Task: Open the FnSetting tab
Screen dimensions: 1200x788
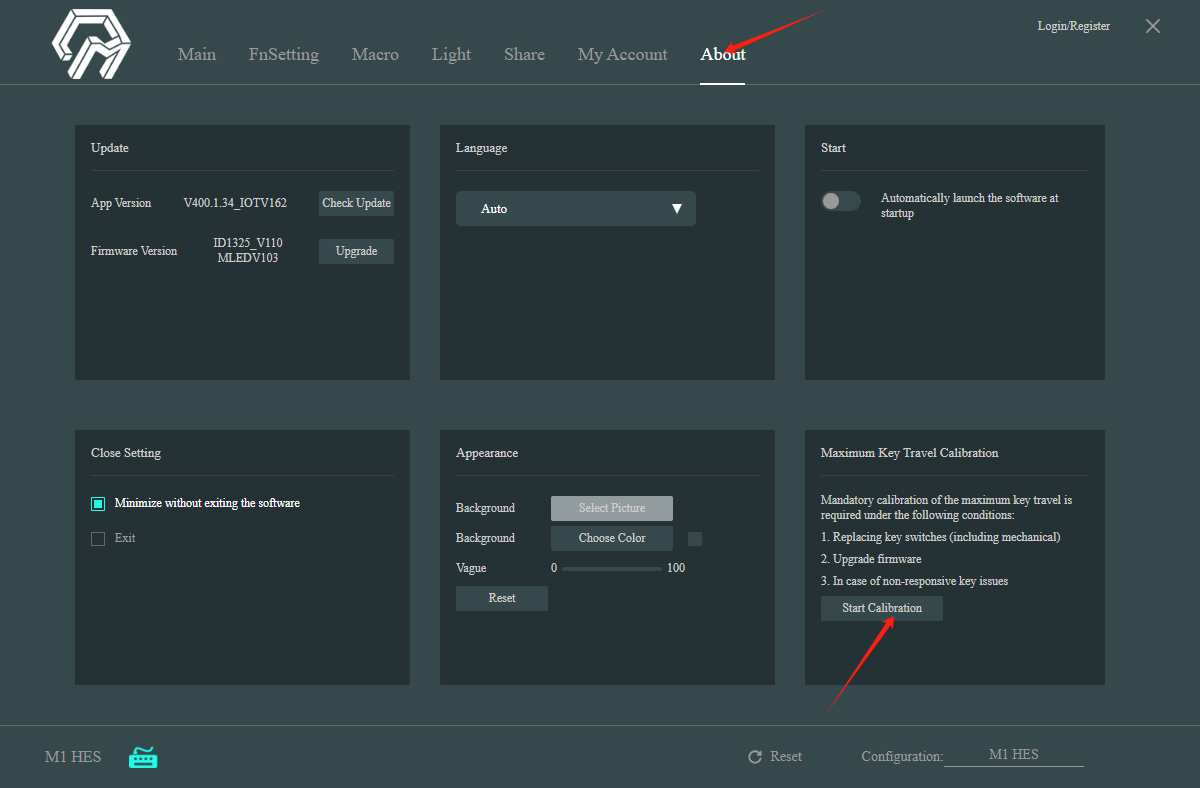Action: [x=283, y=55]
